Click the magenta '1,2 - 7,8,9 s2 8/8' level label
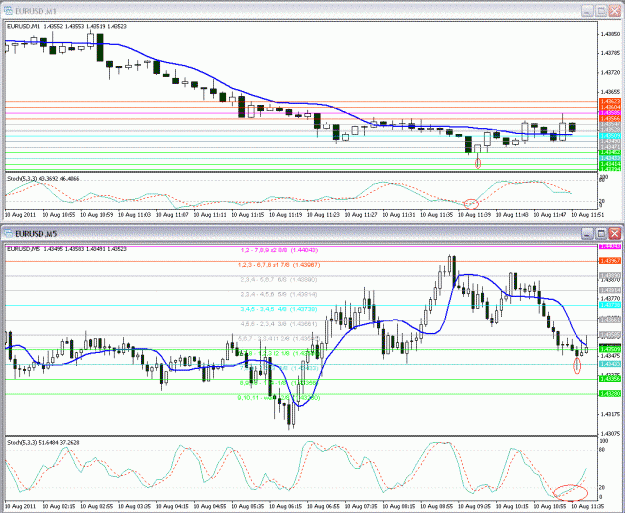 [279, 250]
